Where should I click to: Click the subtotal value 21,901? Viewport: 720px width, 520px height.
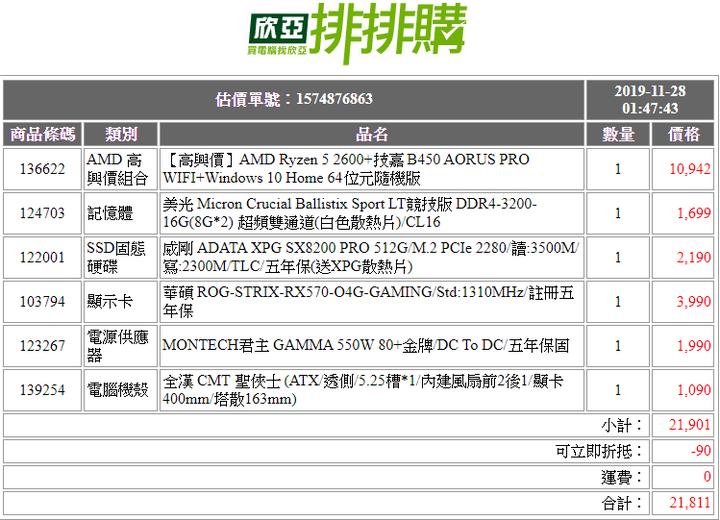point(690,425)
